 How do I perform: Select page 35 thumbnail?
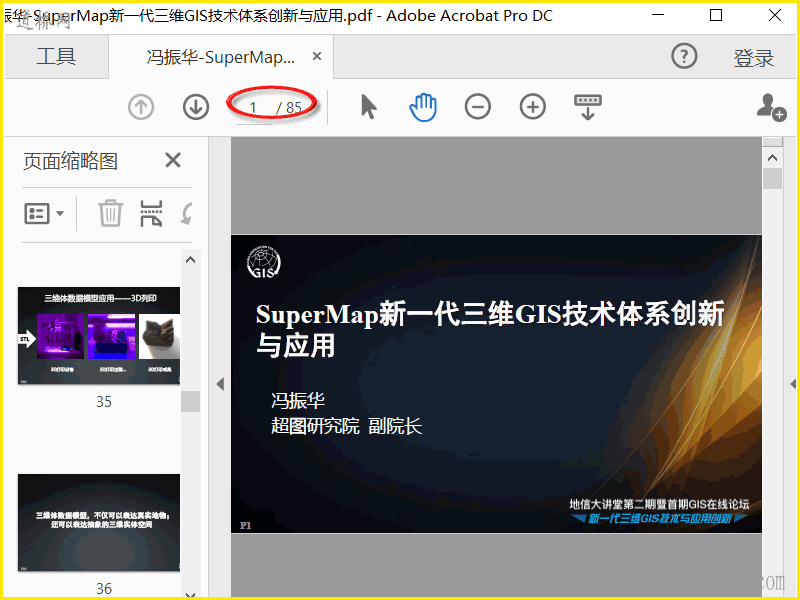coord(99,335)
